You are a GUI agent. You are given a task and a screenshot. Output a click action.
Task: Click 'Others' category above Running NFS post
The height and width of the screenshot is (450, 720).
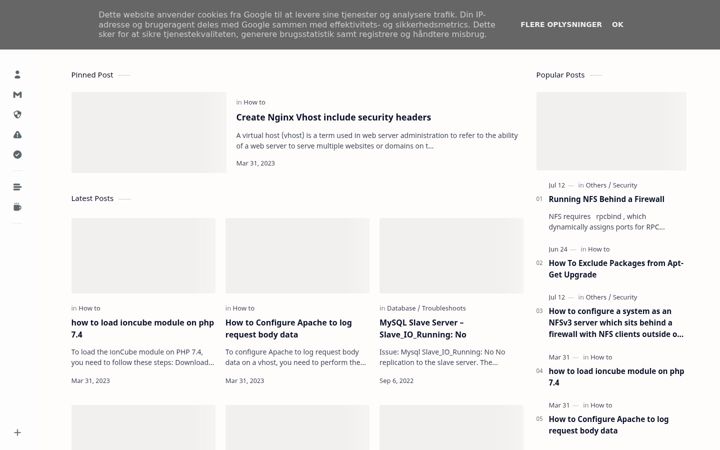[x=596, y=185]
